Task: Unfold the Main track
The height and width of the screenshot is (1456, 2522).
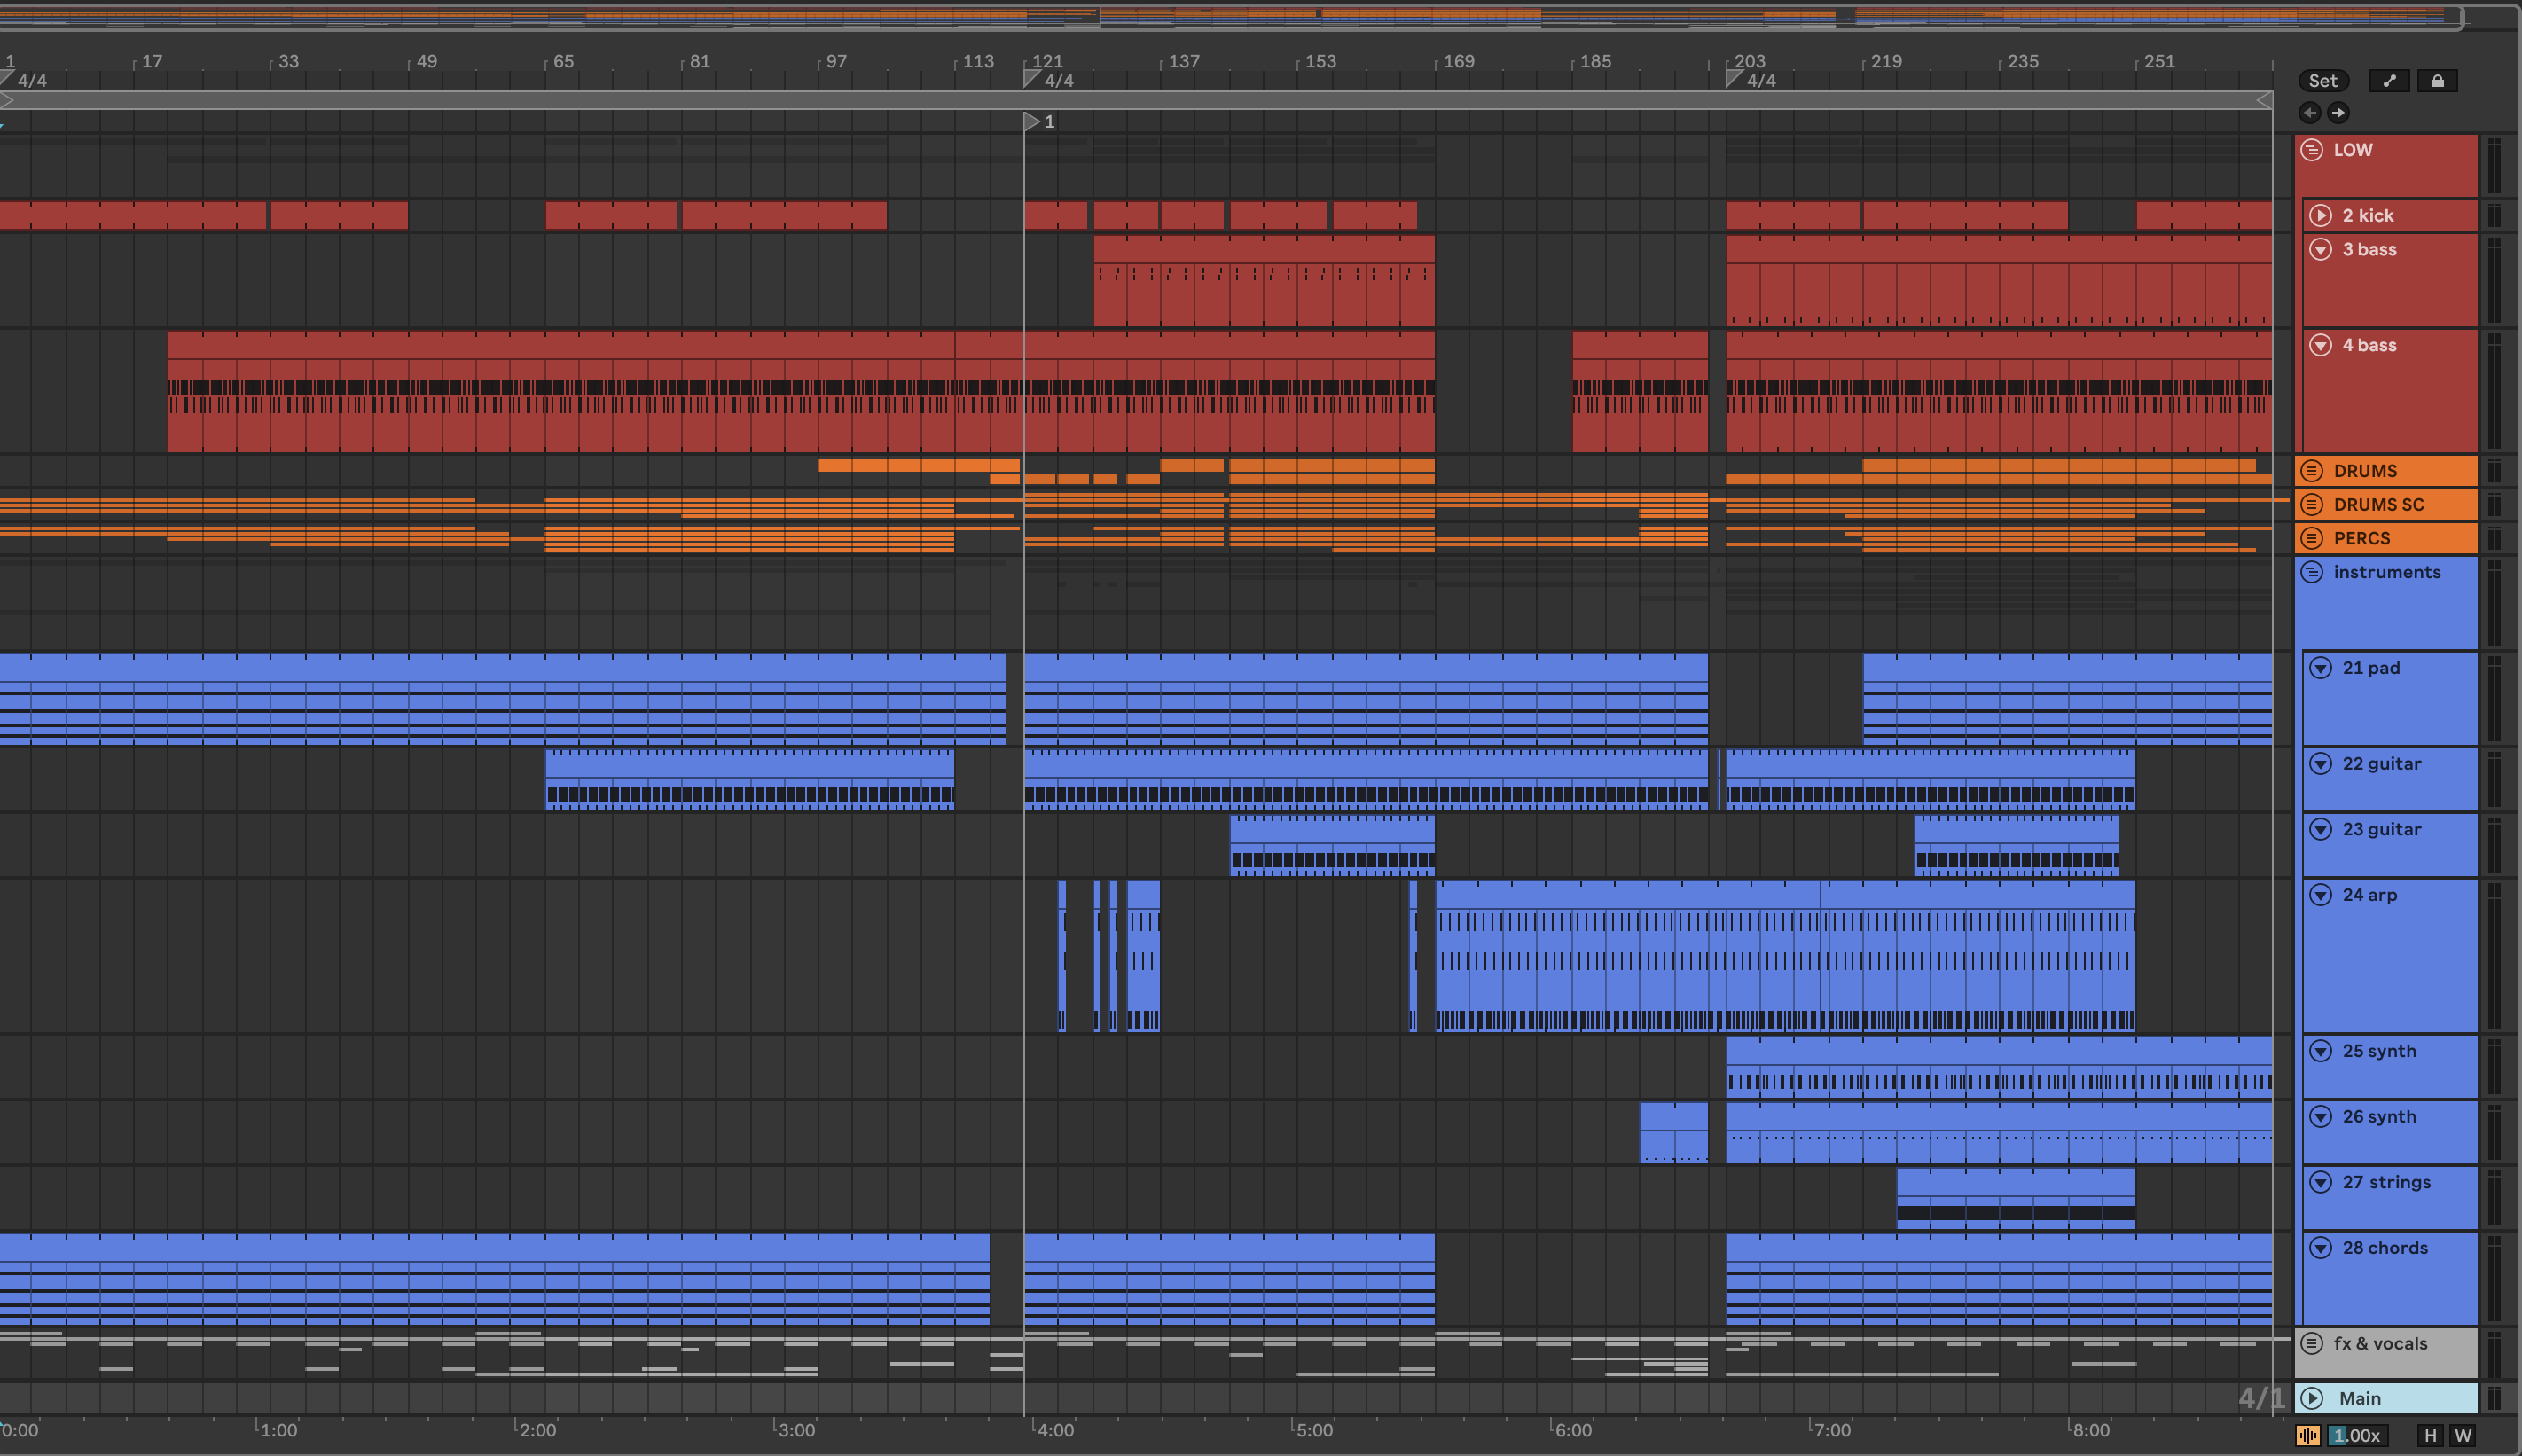Action: point(2312,1398)
